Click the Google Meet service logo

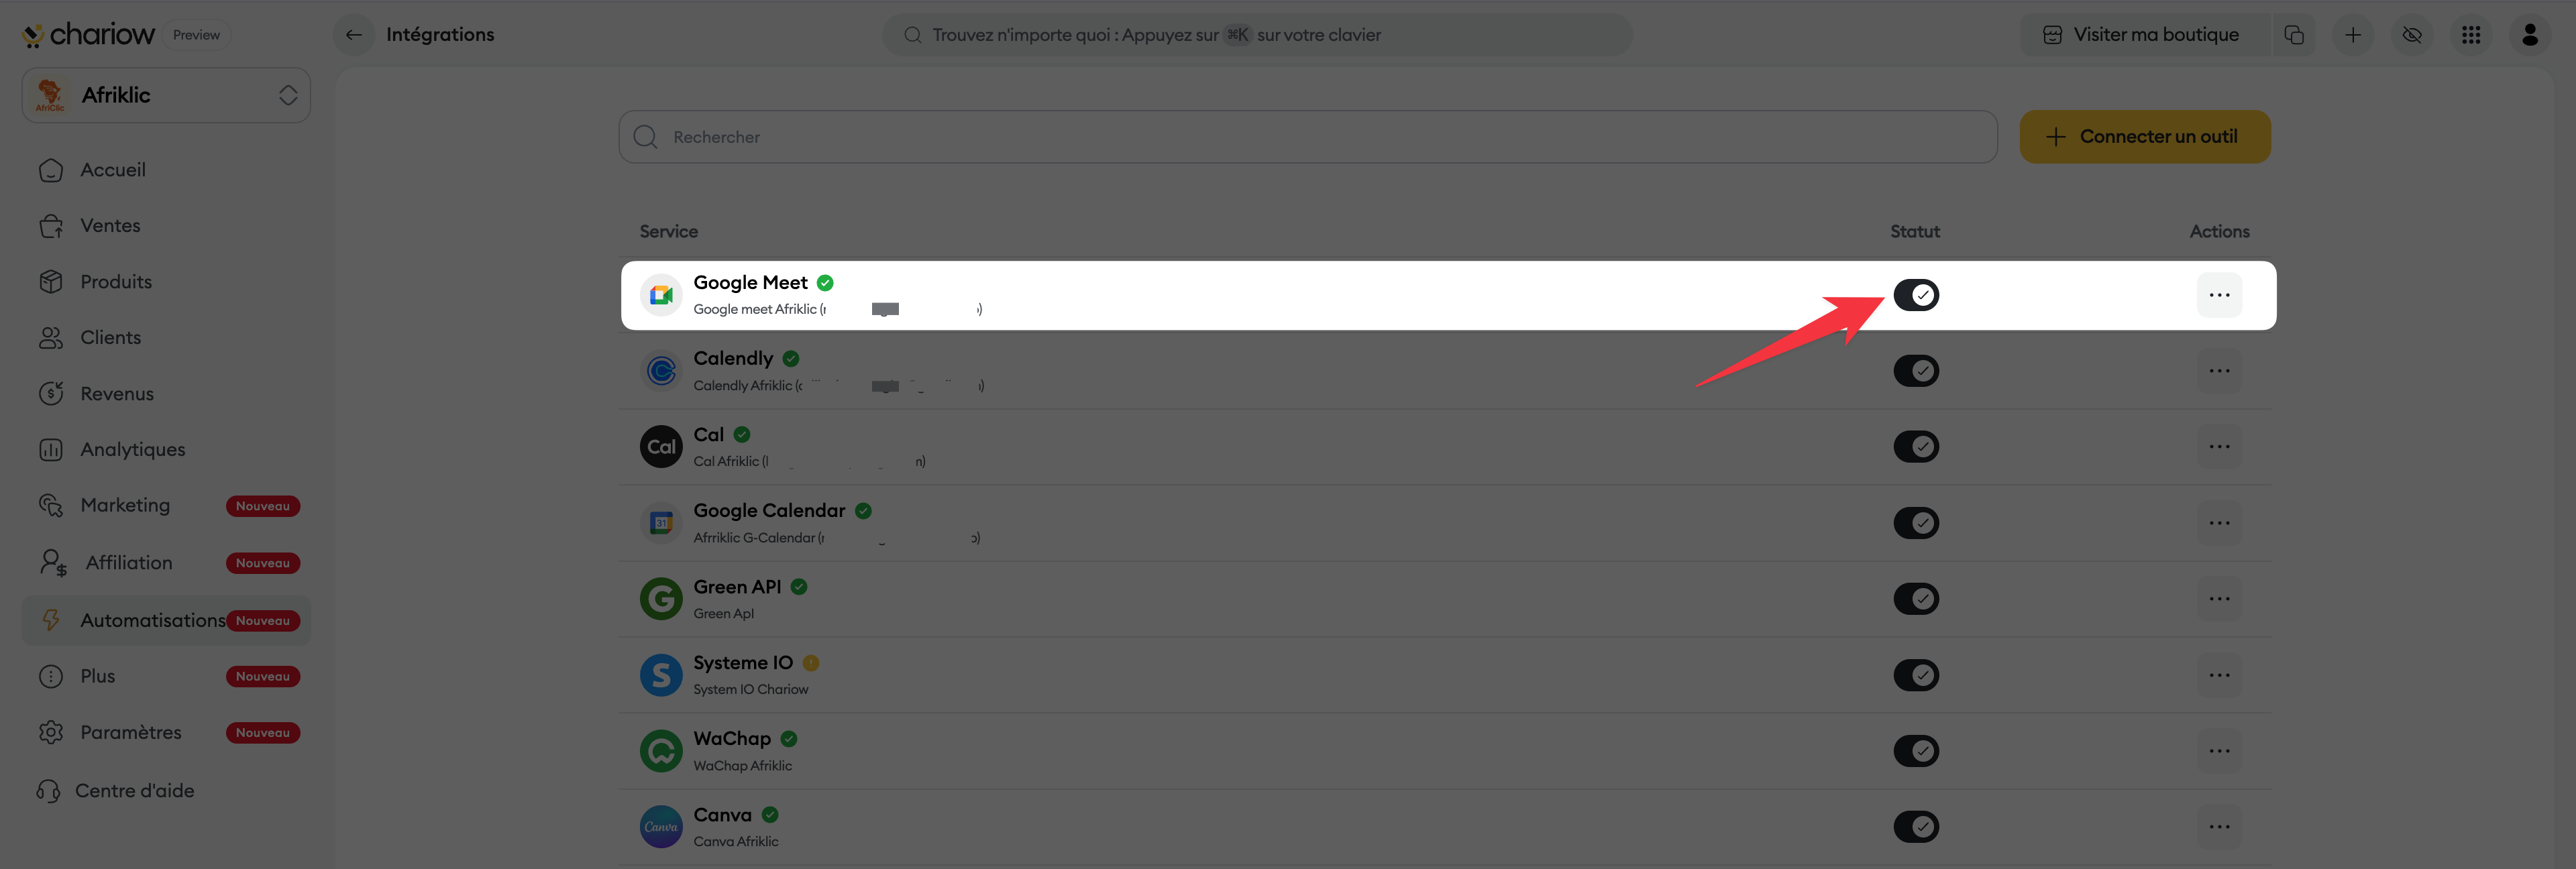point(661,295)
